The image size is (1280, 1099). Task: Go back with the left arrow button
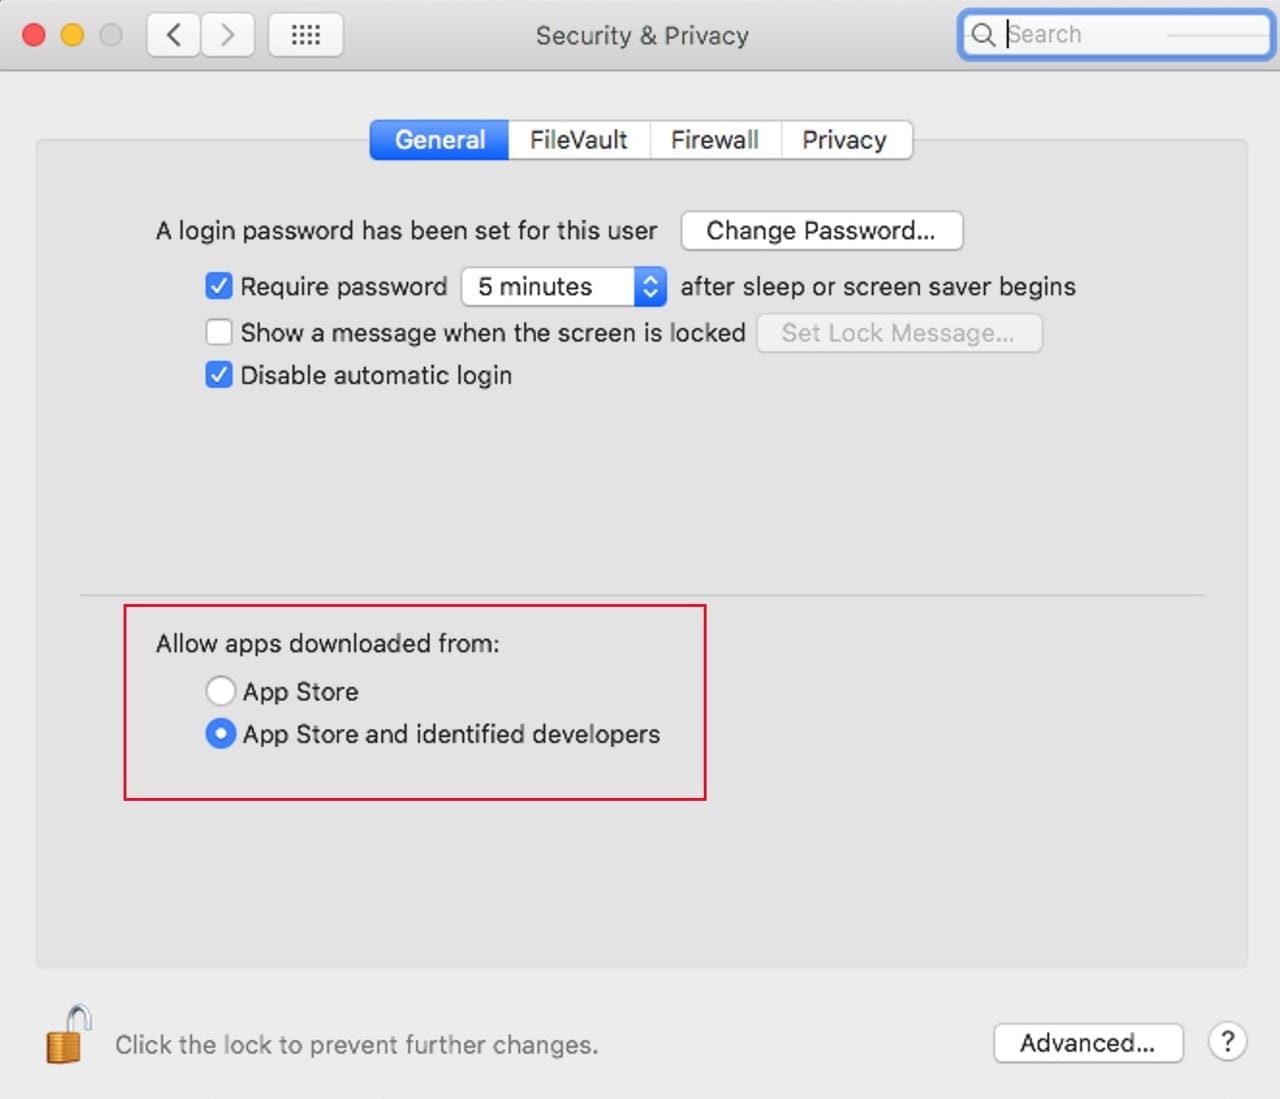click(174, 35)
